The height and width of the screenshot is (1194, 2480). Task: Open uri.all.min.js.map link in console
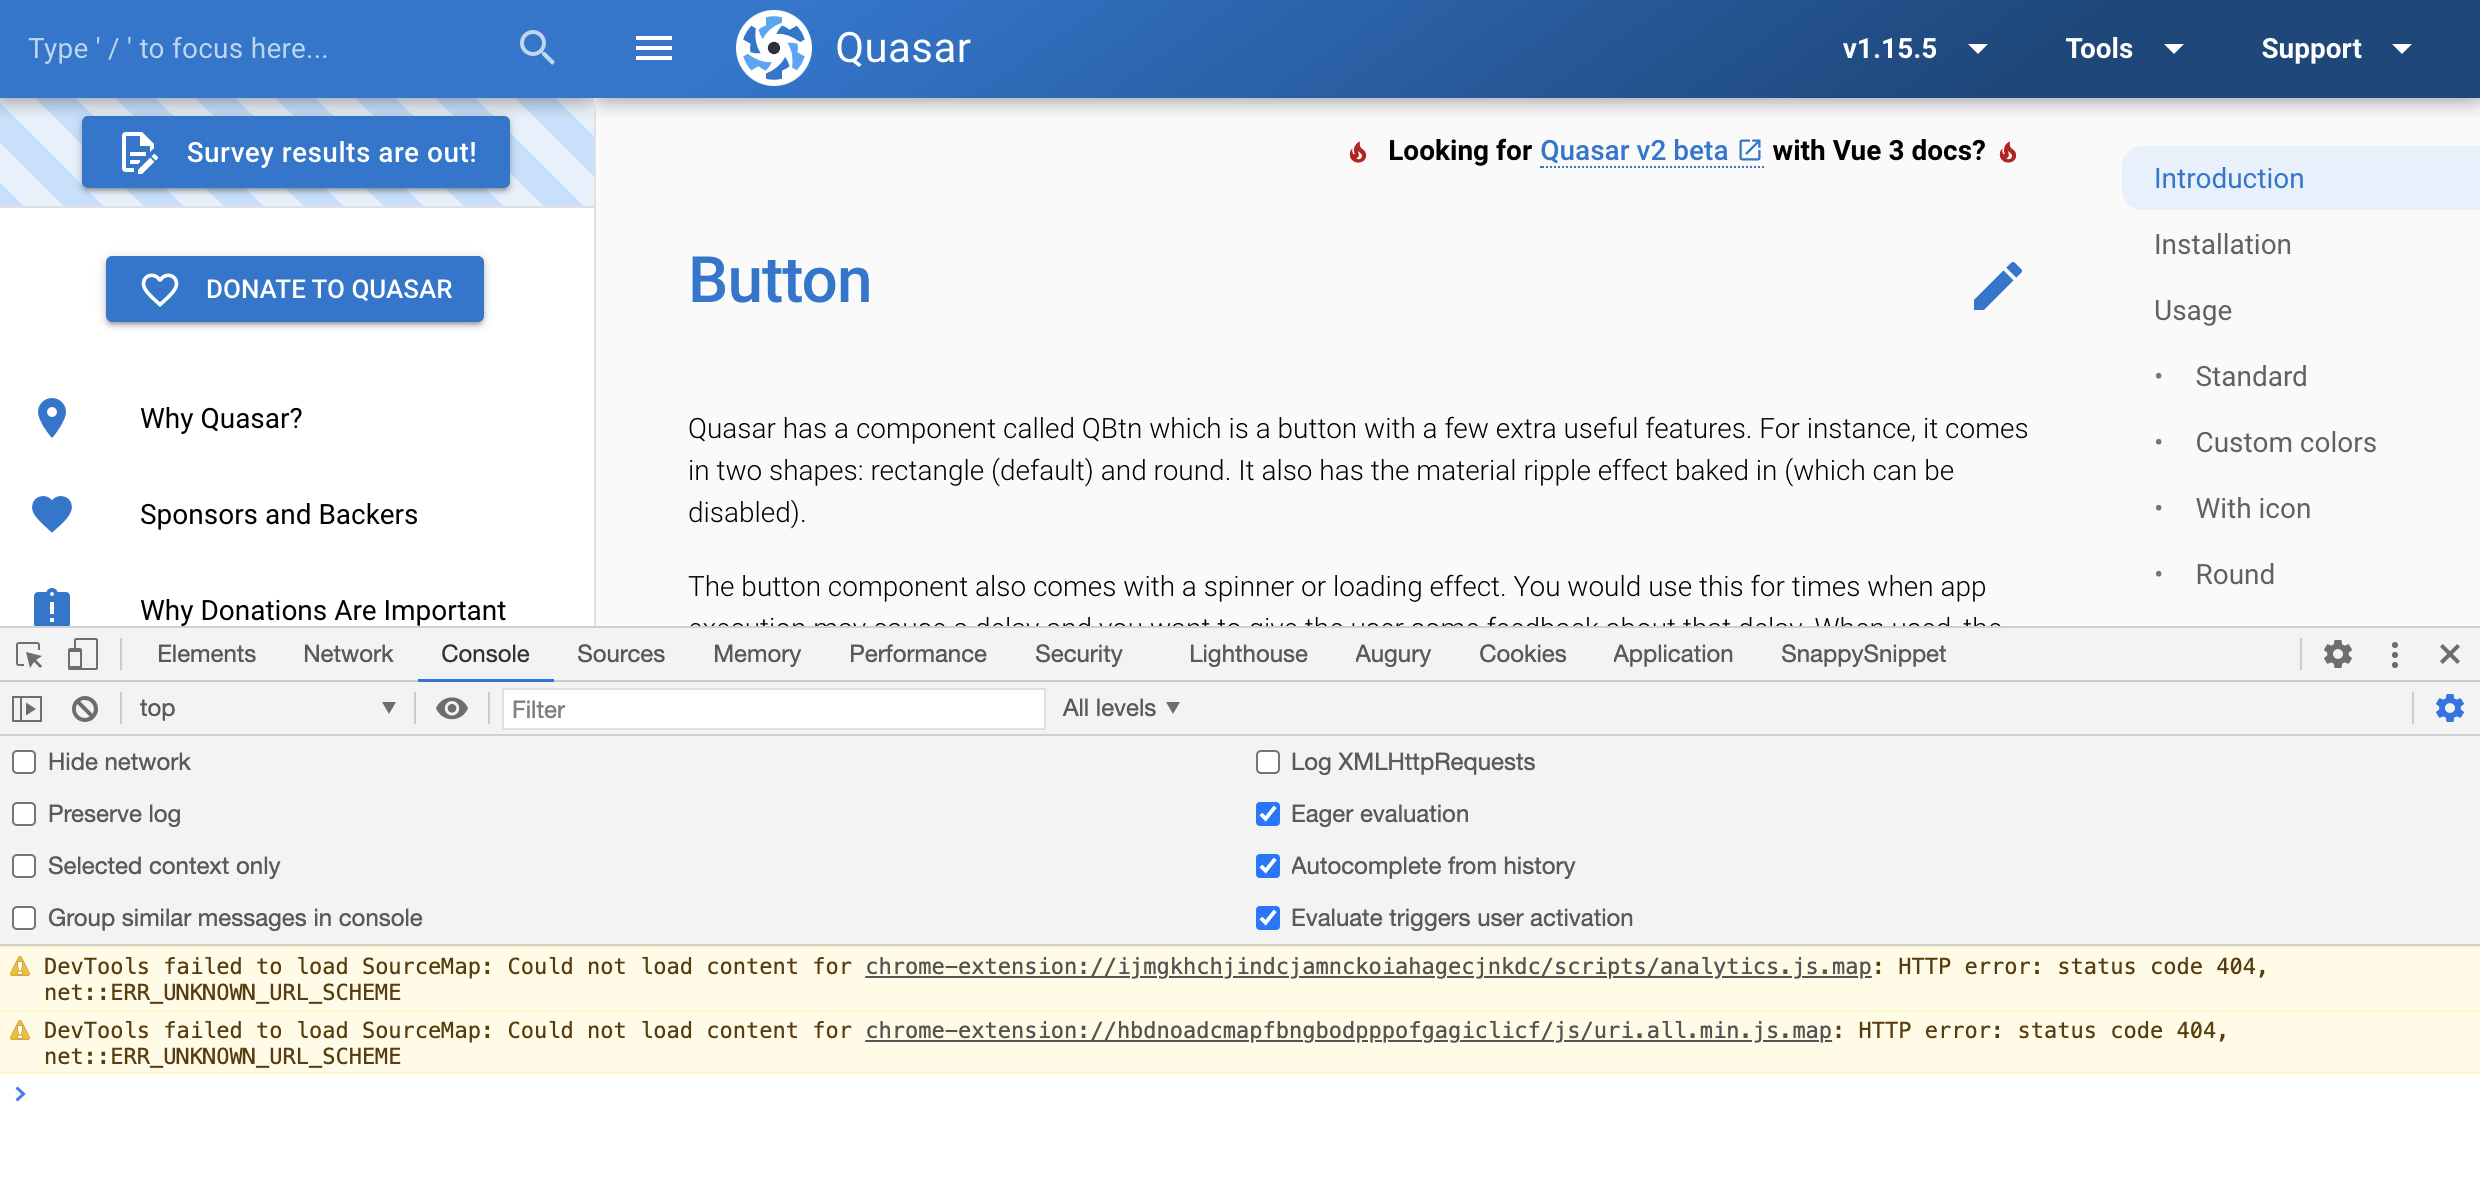pyautogui.click(x=1348, y=1030)
